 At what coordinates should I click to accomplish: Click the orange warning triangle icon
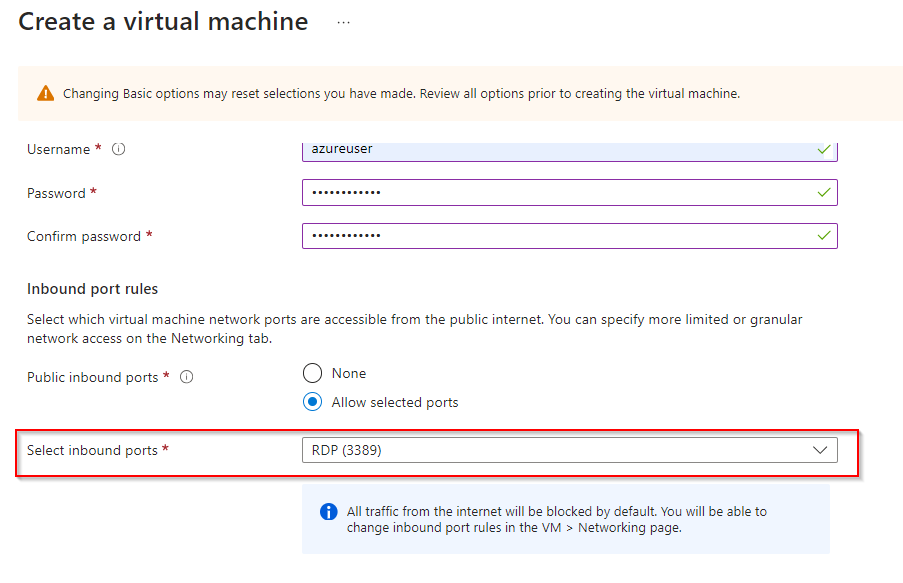pyautogui.click(x=46, y=93)
